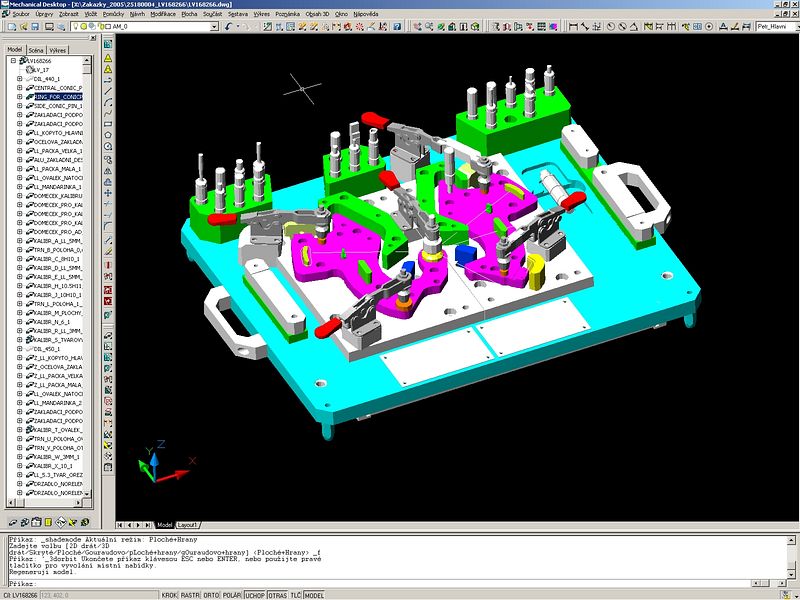
Task: Click the command window scroll up arrow
Action: [x=791, y=540]
